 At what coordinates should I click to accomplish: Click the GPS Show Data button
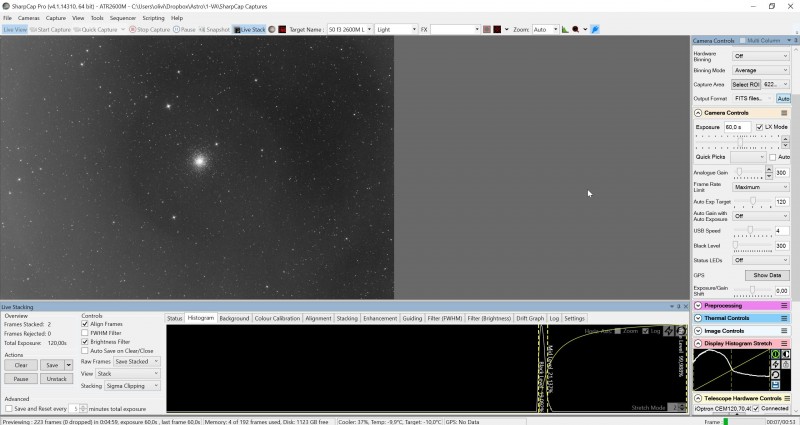(x=767, y=276)
